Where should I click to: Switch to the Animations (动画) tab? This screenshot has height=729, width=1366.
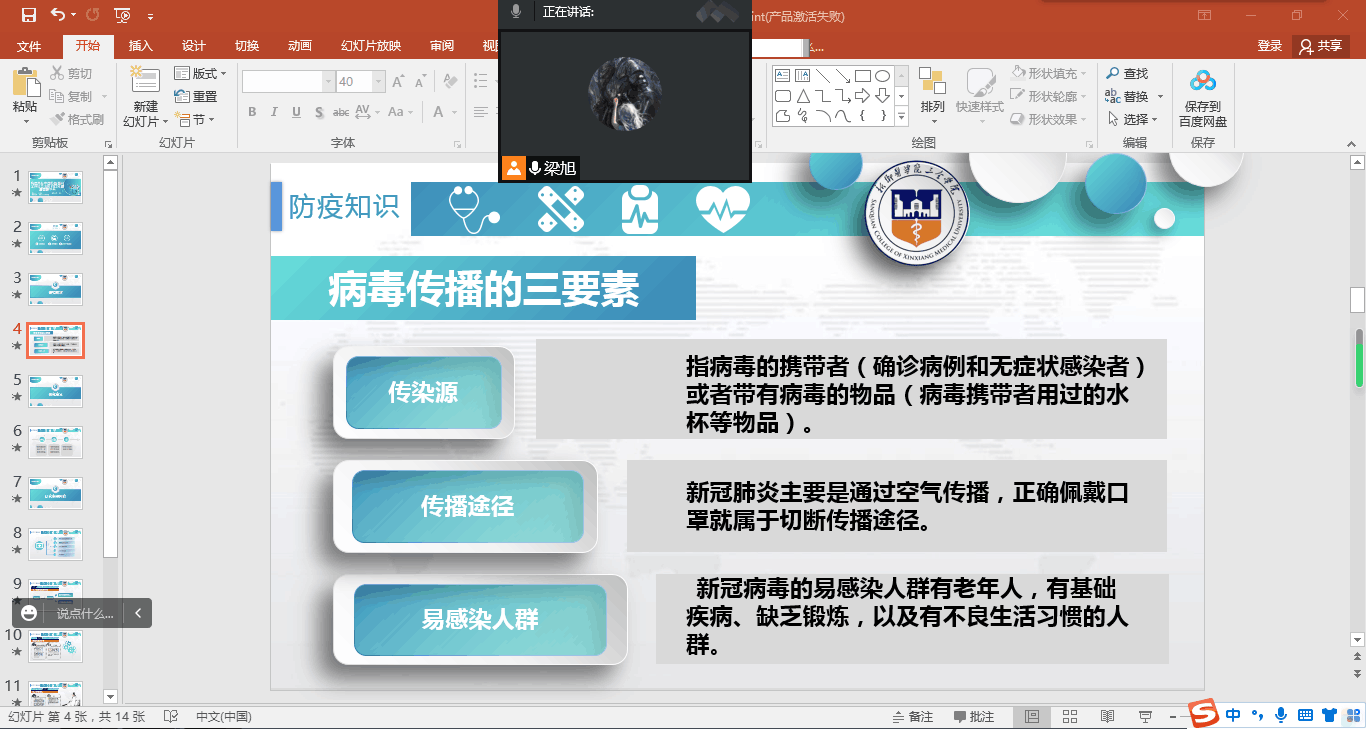pos(299,46)
